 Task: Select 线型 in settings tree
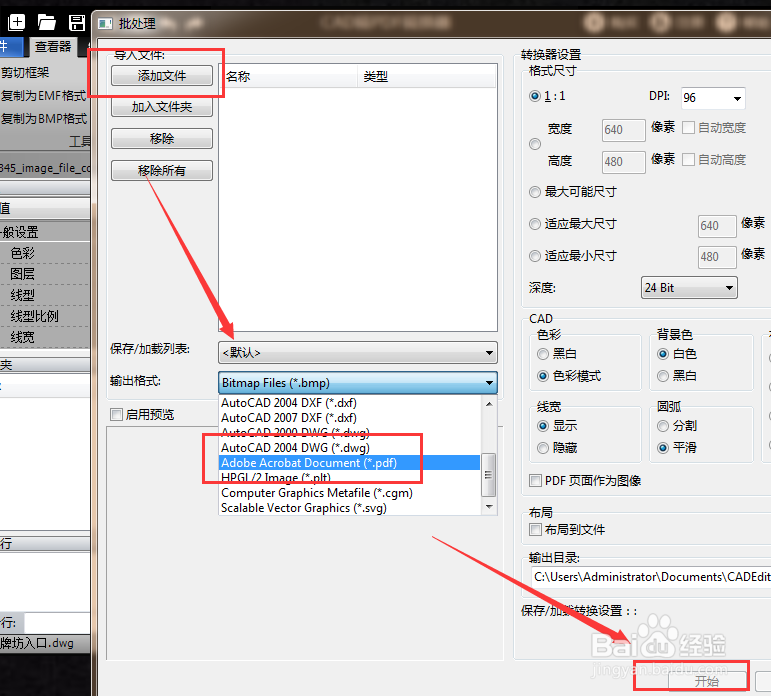[23, 295]
